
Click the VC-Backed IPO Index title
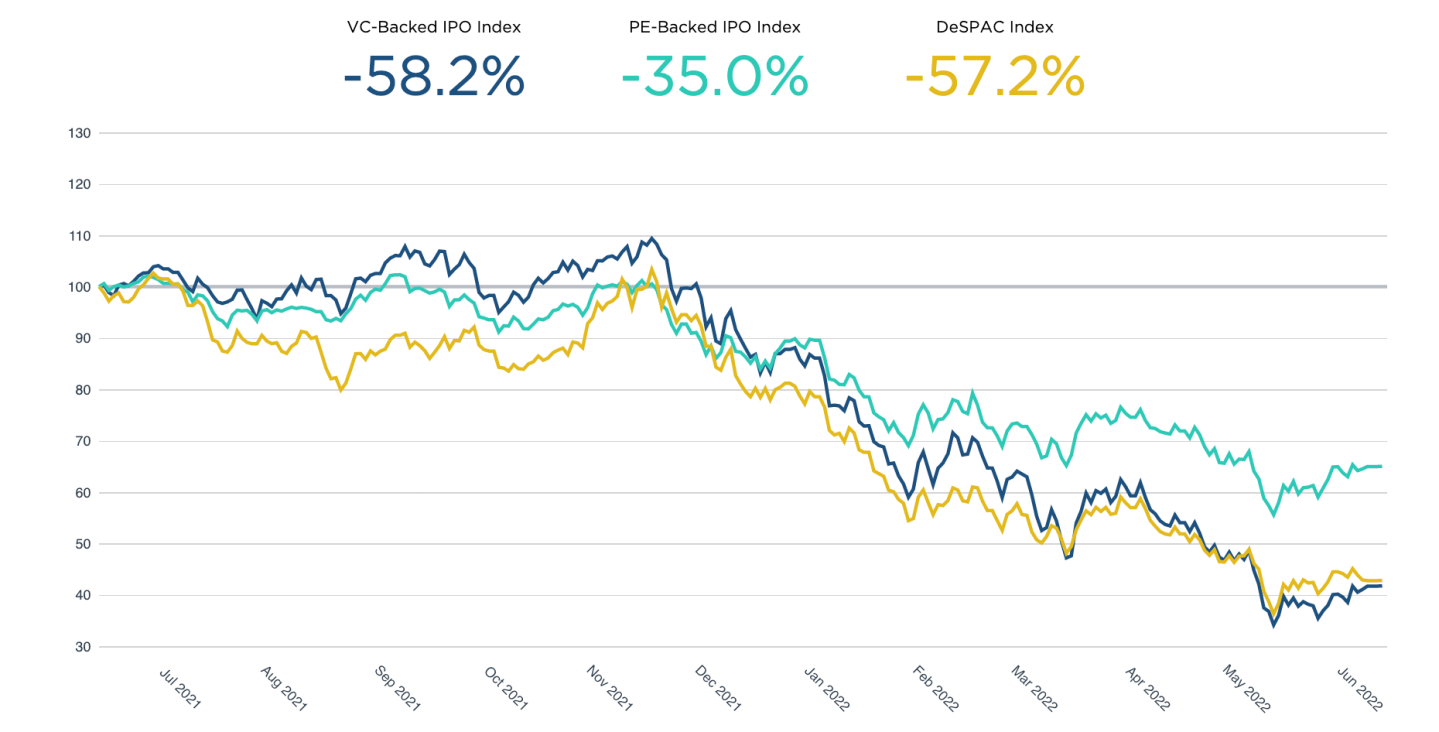432,27
